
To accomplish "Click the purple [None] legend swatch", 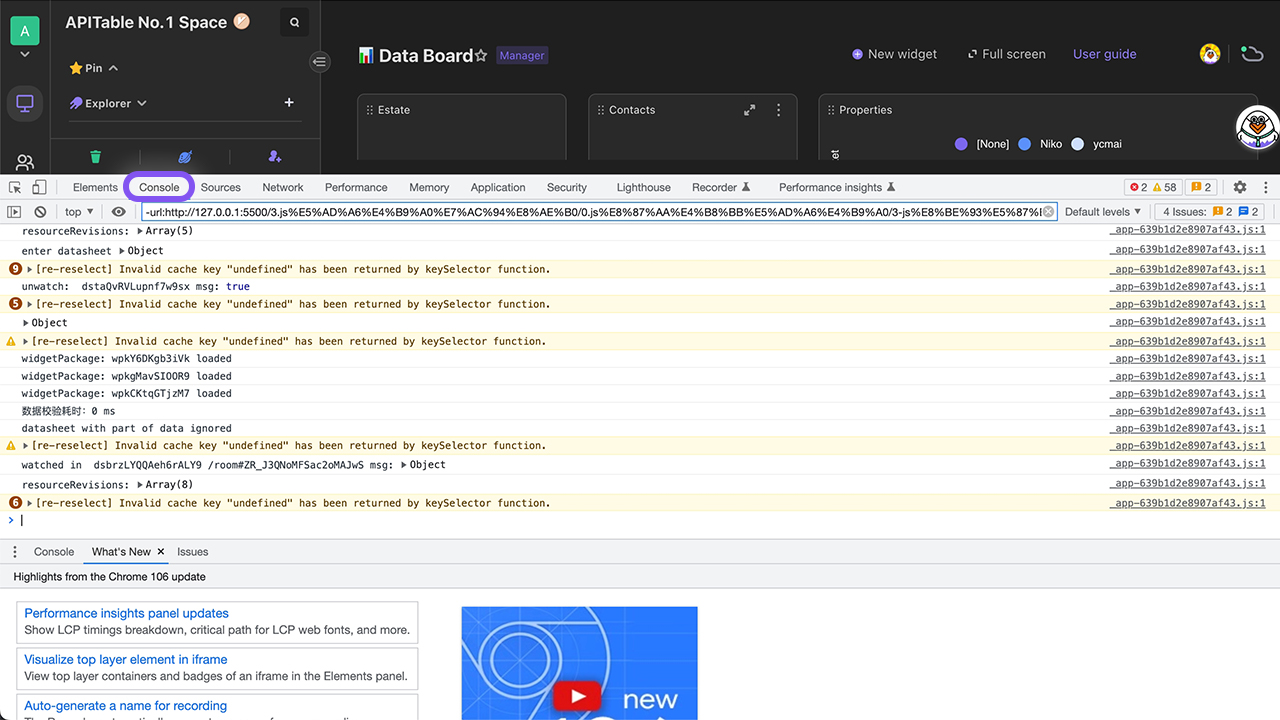I will (961, 144).
